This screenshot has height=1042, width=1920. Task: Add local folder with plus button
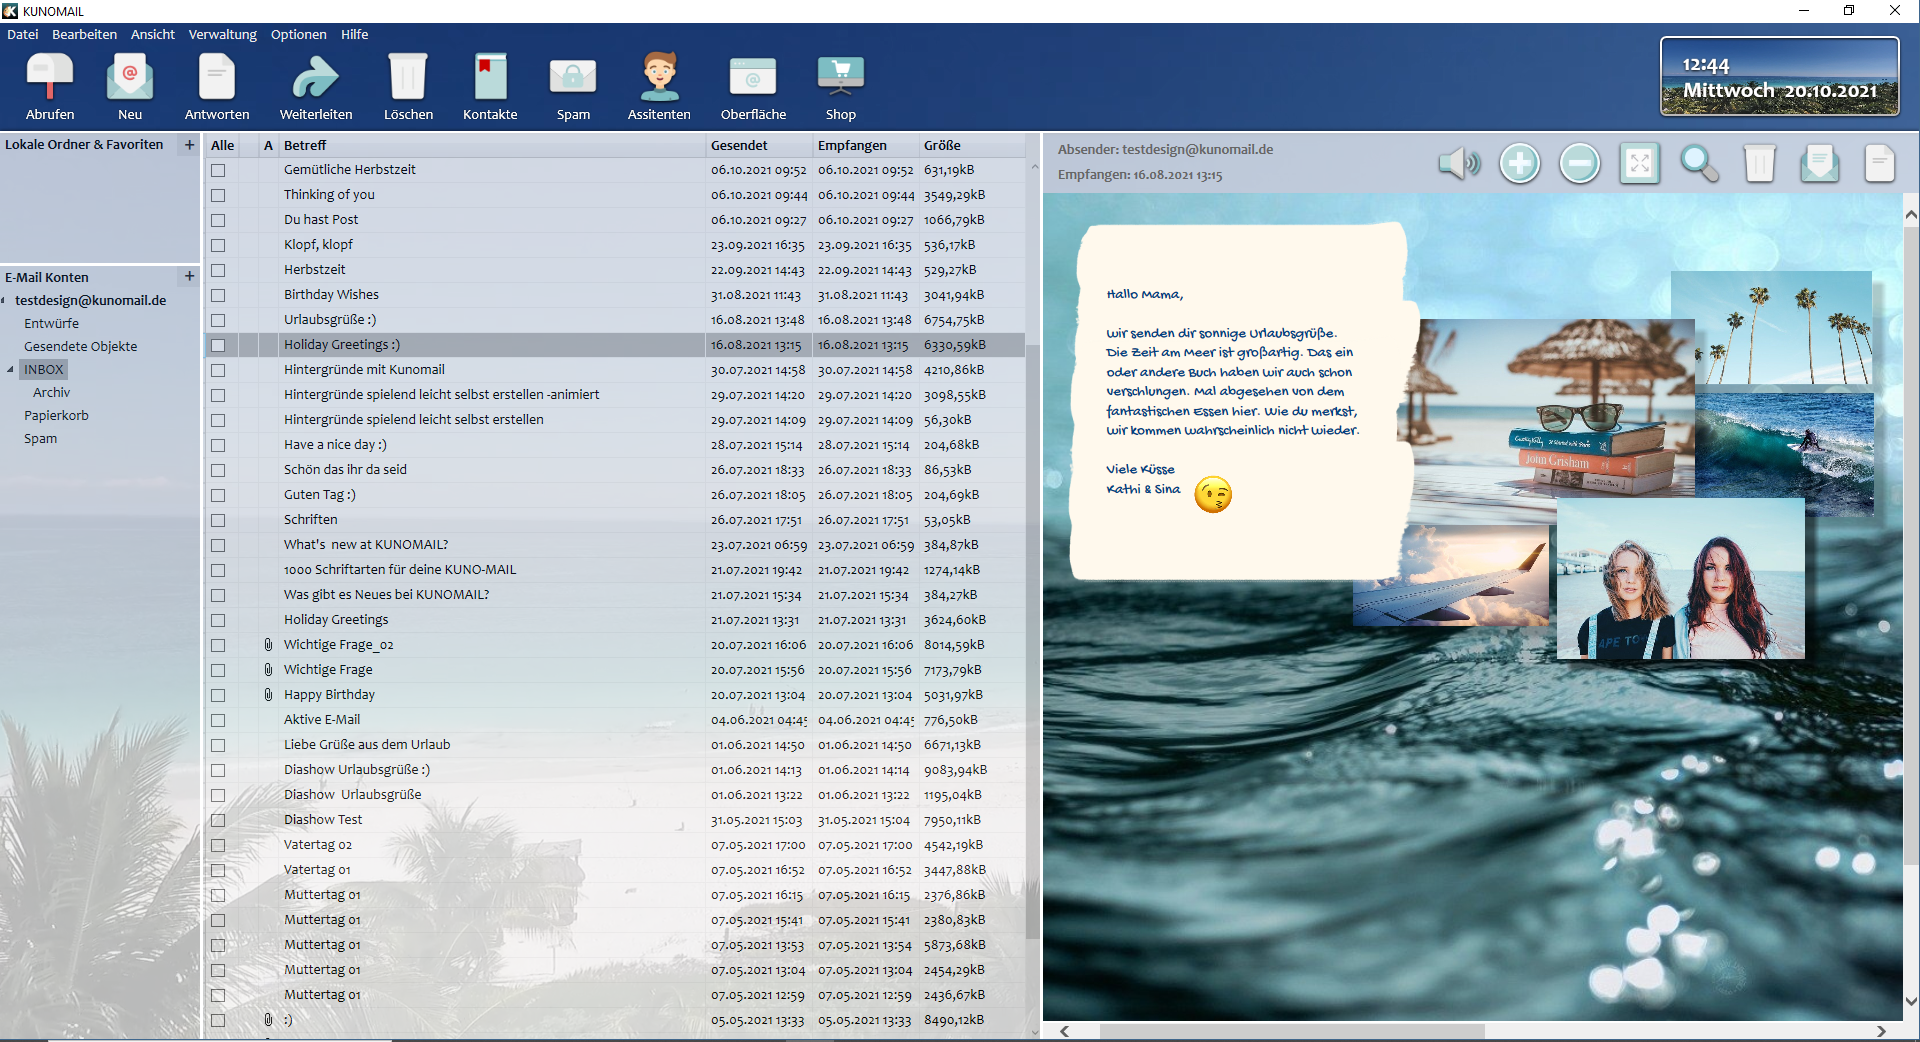click(x=189, y=145)
